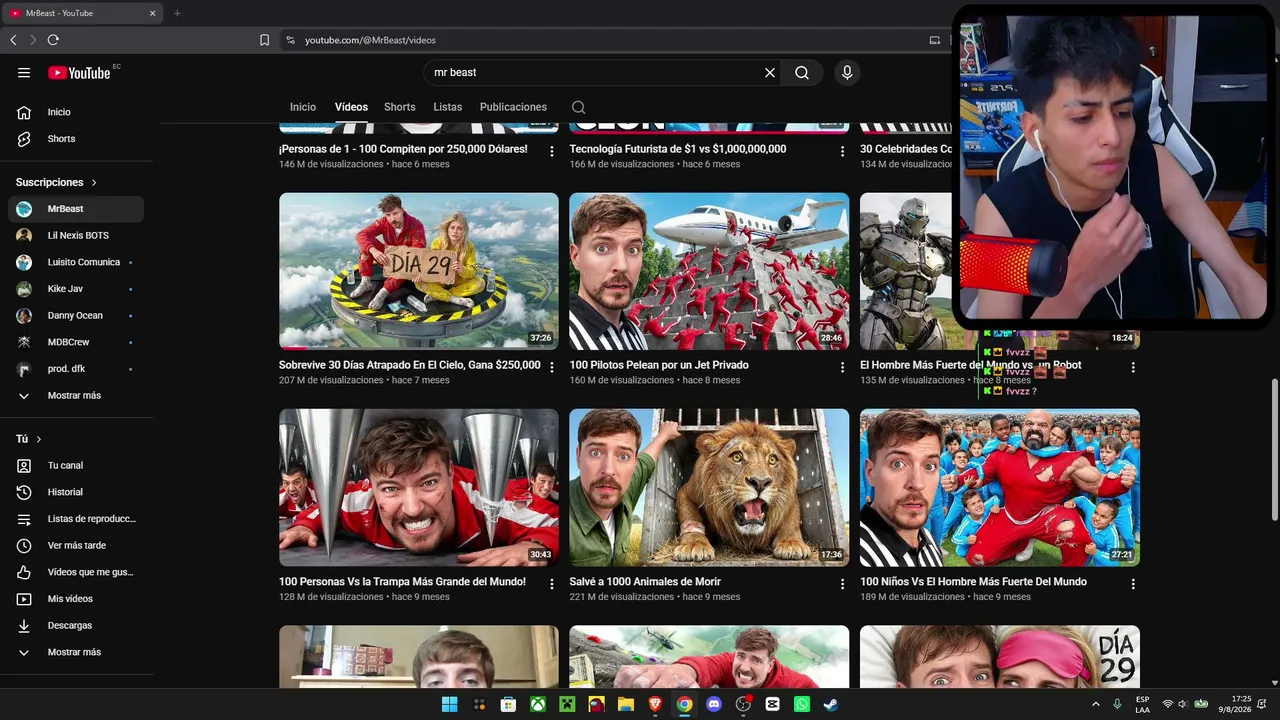Viewport: 1280px width, 720px height.
Task: Click the browser address bar URL
Action: tap(370, 40)
